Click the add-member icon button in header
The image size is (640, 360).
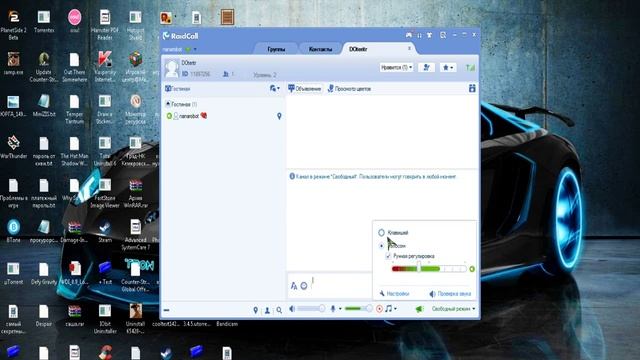click(x=427, y=67)
